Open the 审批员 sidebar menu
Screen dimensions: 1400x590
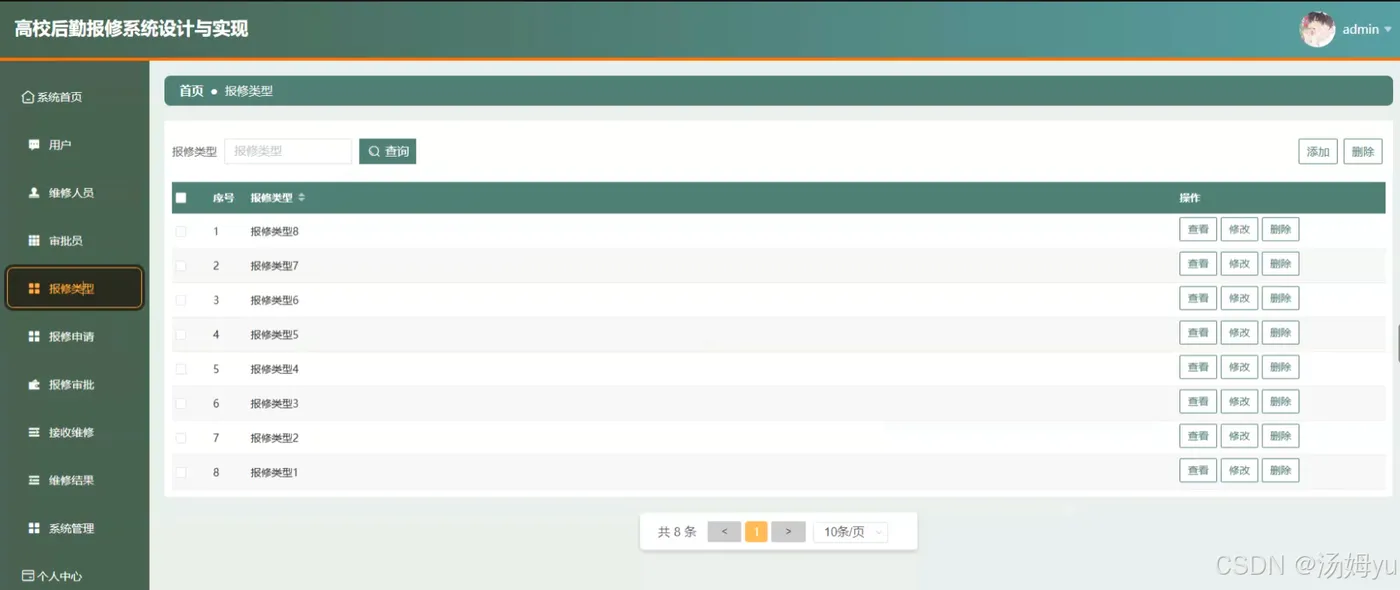click(74, 240)
